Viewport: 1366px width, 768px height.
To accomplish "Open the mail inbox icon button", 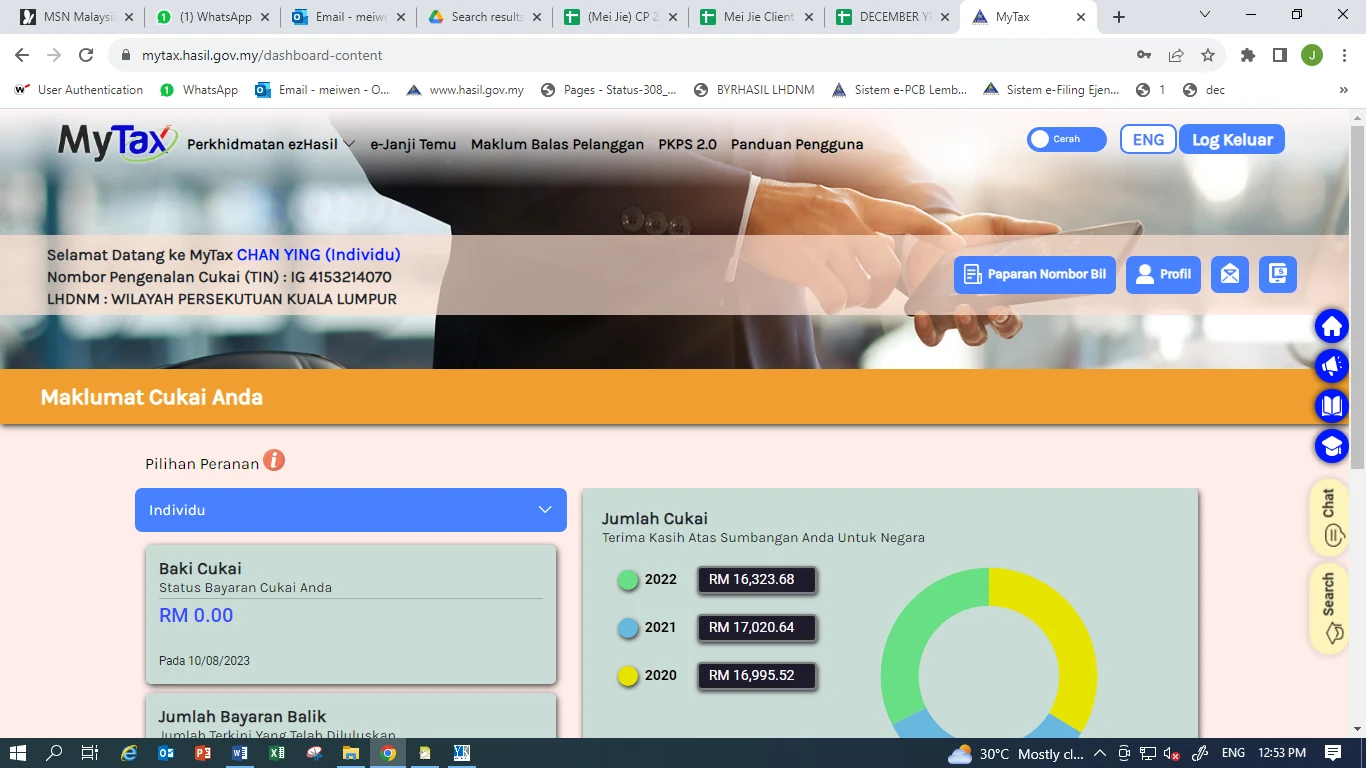I will (x=1230, y=274).
